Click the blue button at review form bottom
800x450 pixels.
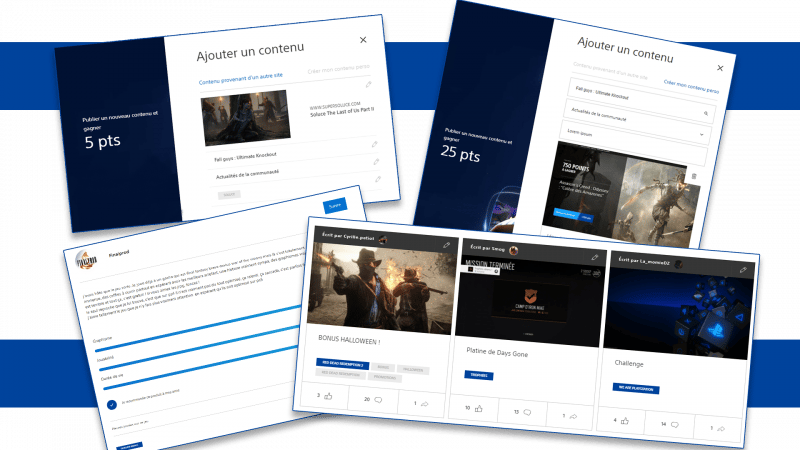point(130,446)
